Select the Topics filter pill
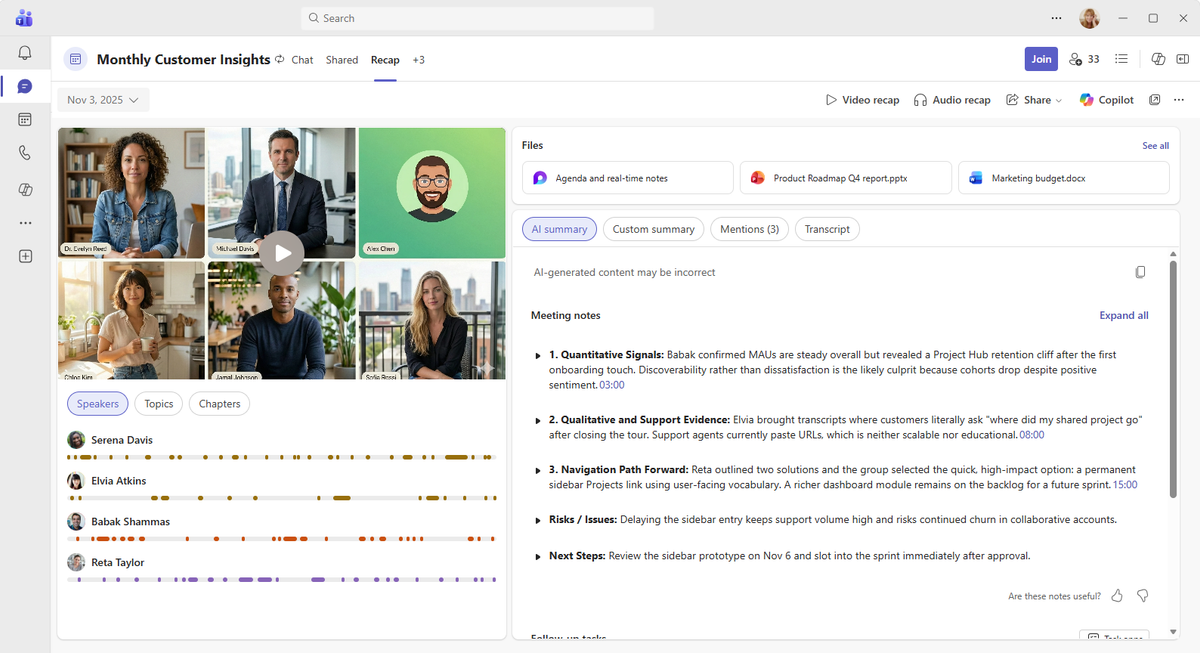Viewport: 1200px width, 653px height. pos(158,404)
